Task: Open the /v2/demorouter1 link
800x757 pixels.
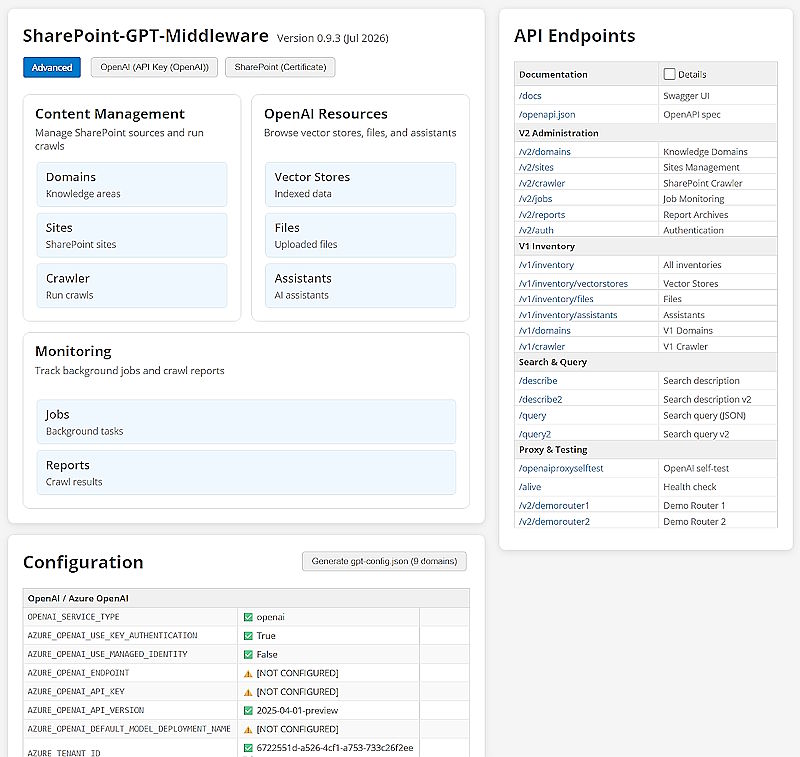Action: click(x=554, y=506)
